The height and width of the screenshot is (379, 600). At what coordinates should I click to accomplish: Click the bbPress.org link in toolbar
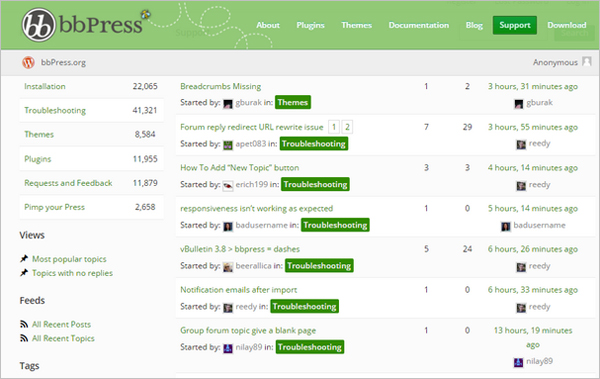63,62
